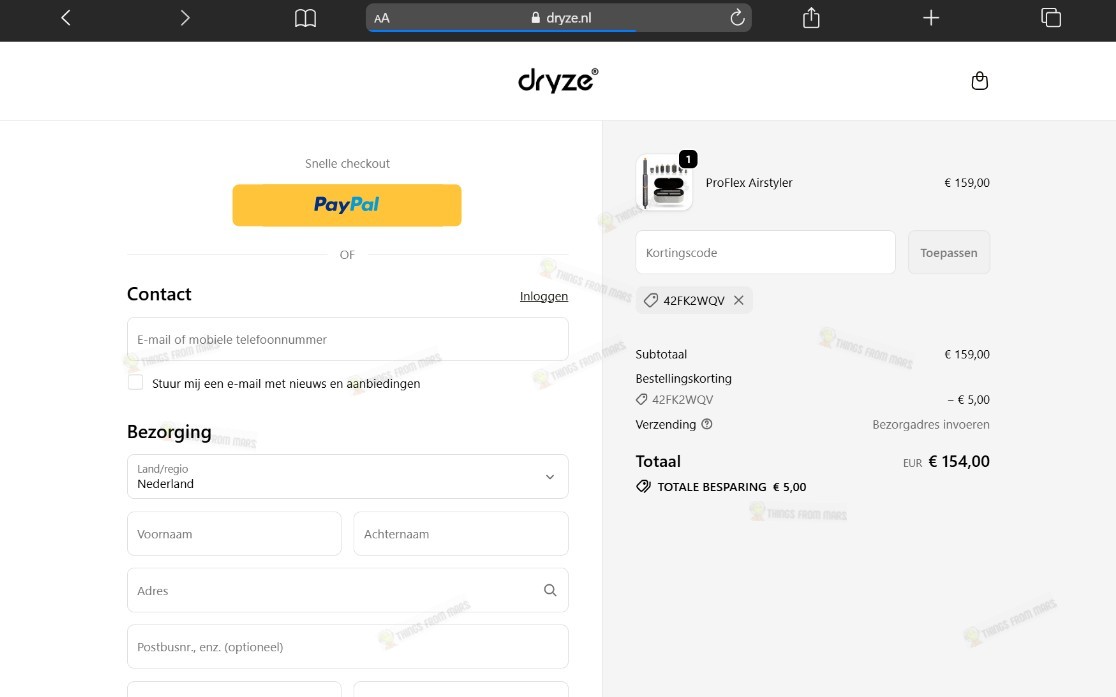This screenshot has width=1116, height=697.
Task: Click the search magnifier in the Adres field
Action: 550,590
